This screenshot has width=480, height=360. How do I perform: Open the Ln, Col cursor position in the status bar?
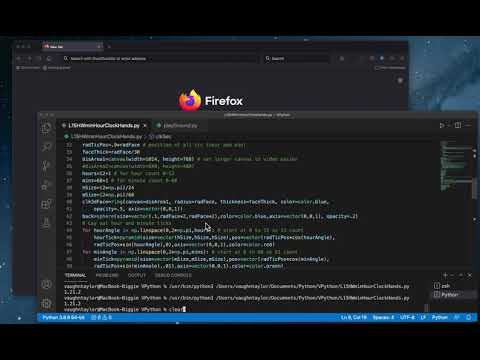(354, 317)
